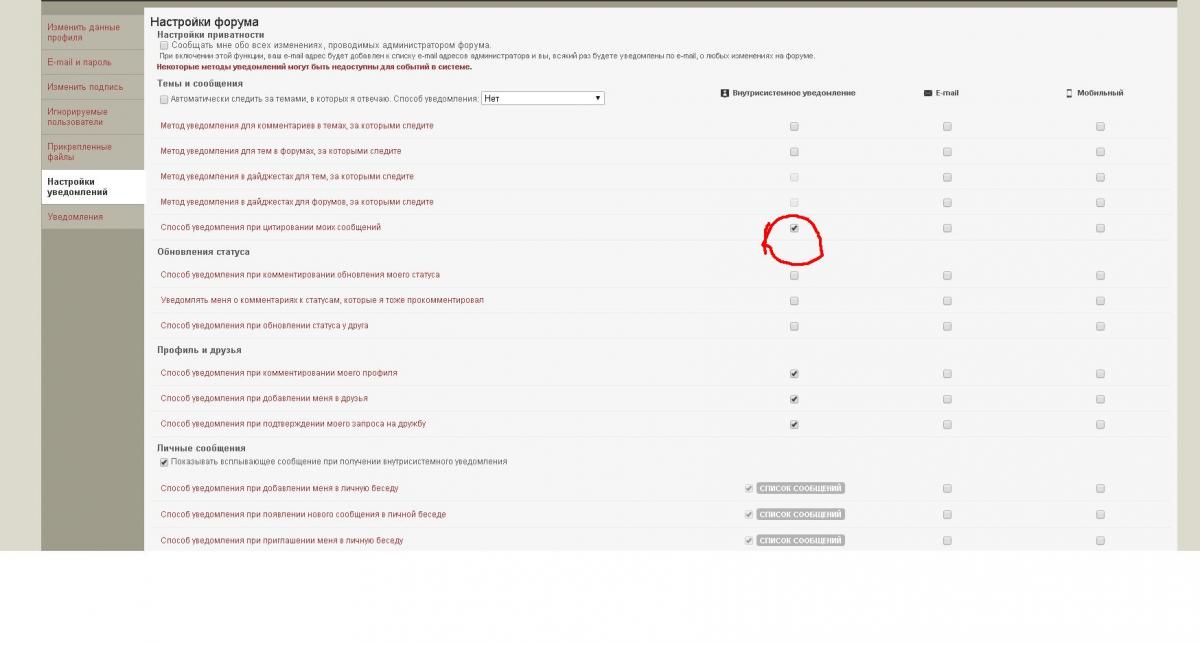Screen dimensions: 1200x645
Task: Click the Настройки форума page title
Action: 204,22
